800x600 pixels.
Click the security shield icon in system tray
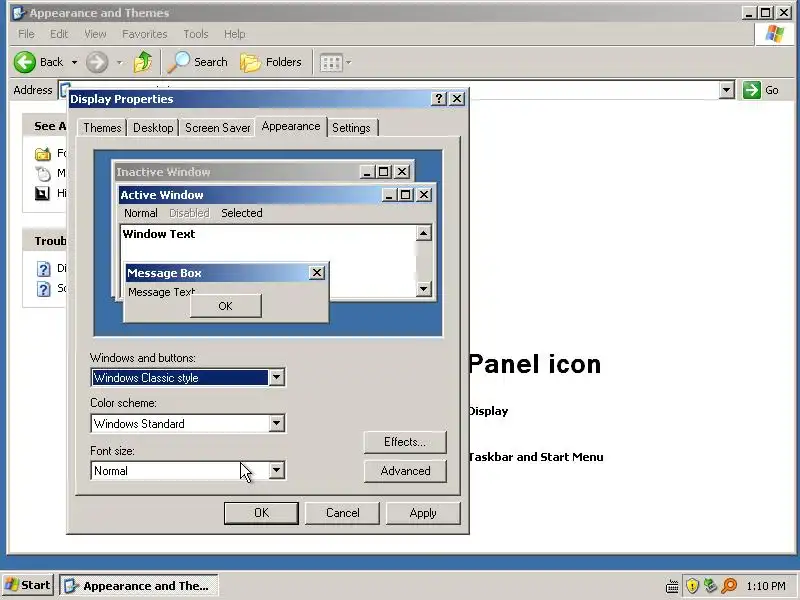coord(692,585)
